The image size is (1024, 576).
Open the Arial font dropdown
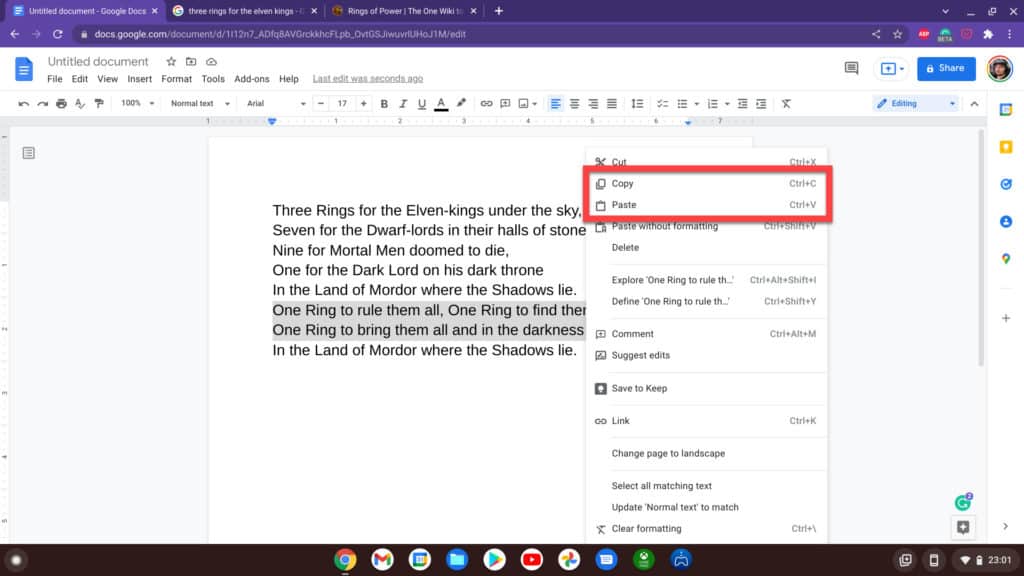(x=276, y=103)
